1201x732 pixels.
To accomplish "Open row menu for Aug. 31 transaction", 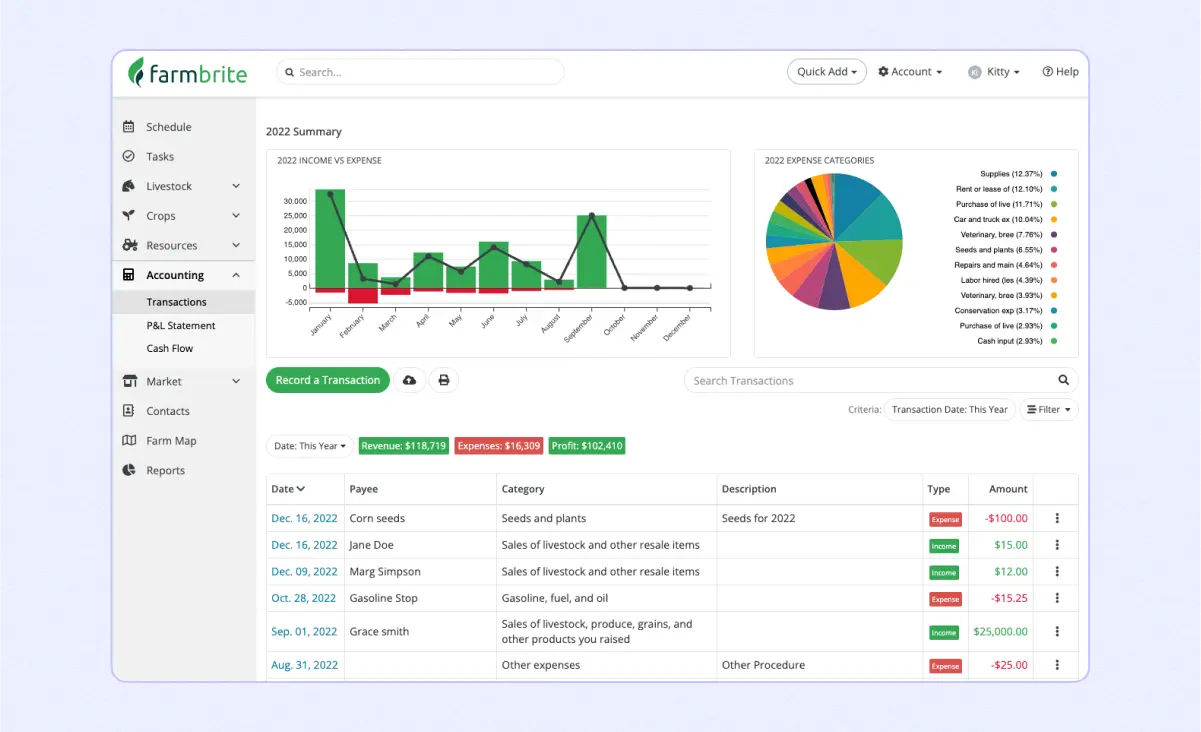I will tap(1057, 665).
